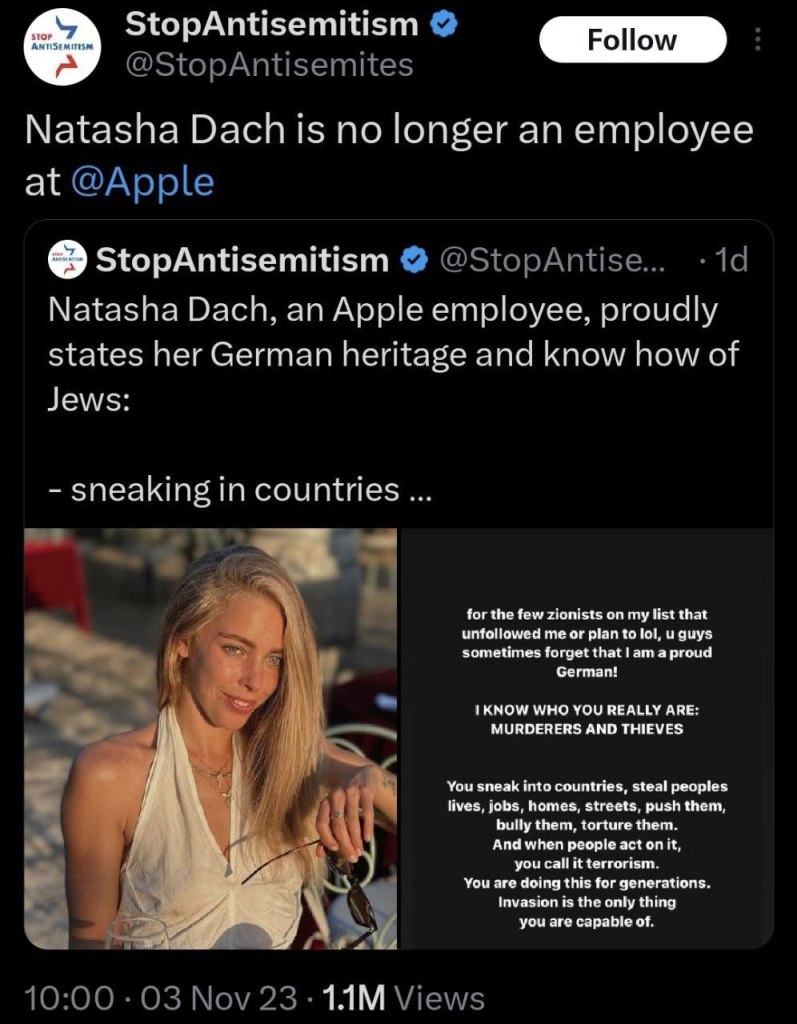Click the quoted post's verified badge
Screen dimensions: 797x1024
pos(411,261)
